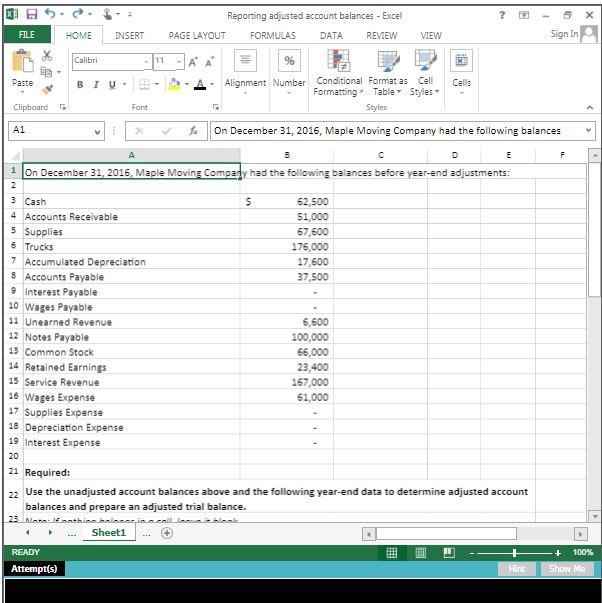602x603 pixels.
Task: Click the Sign In link
Action: tap(564, 34)
